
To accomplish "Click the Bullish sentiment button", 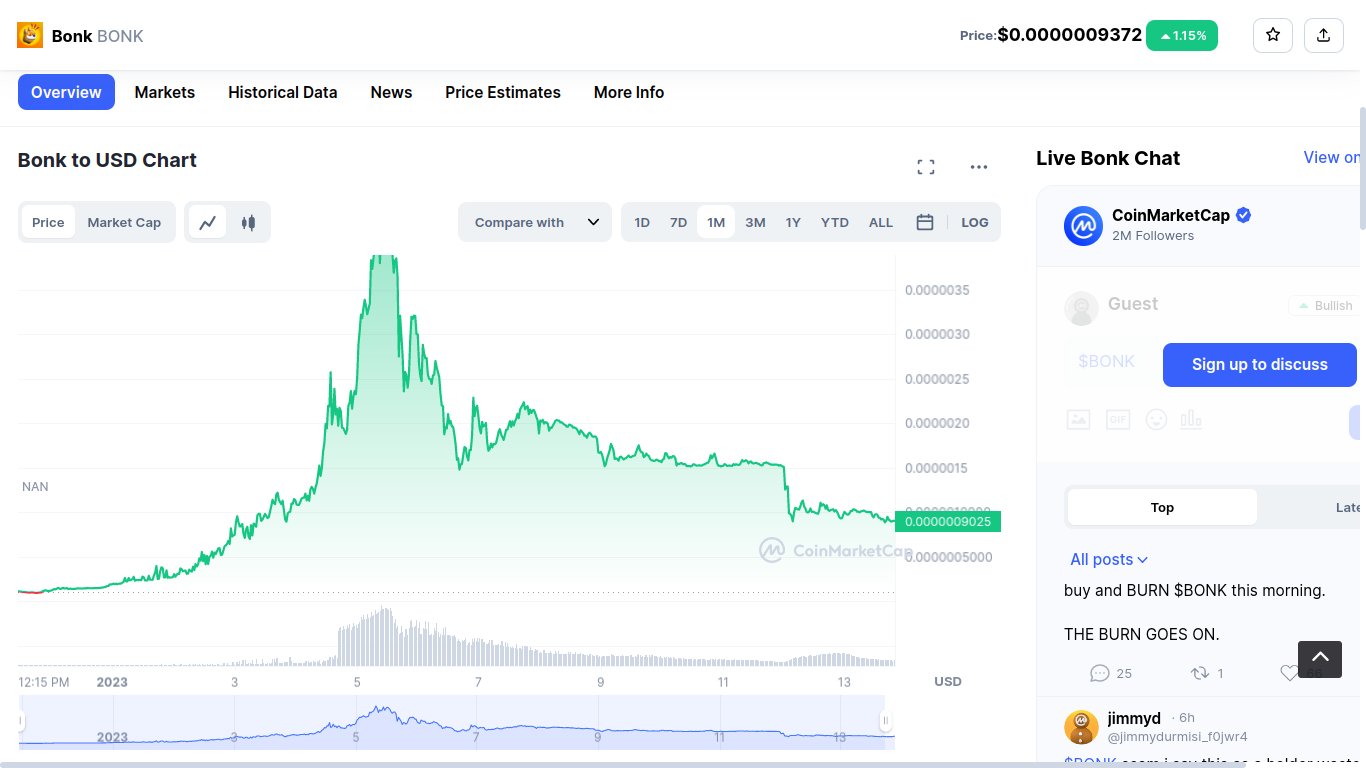I will (x=1326, y=306).
